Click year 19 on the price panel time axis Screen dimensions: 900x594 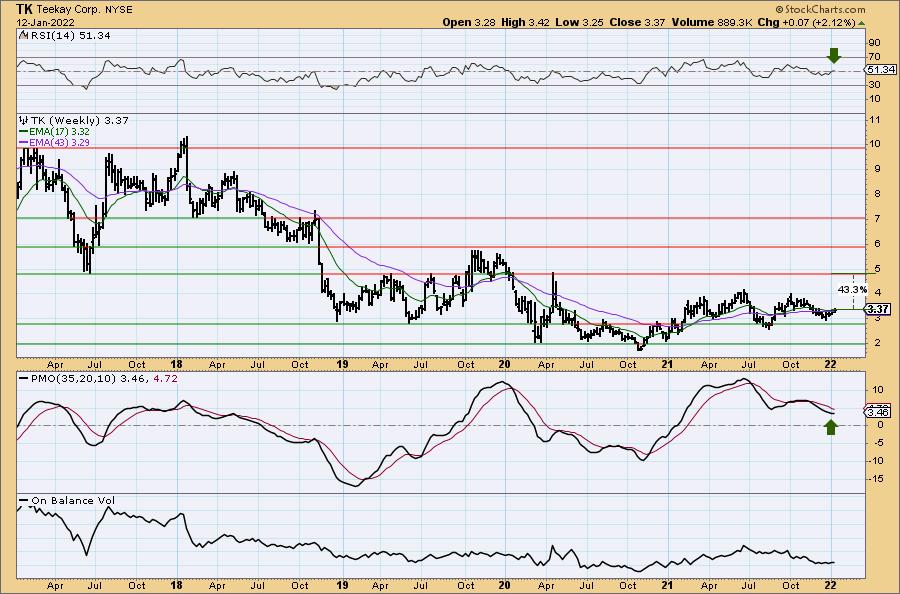[x=342, y=364]
